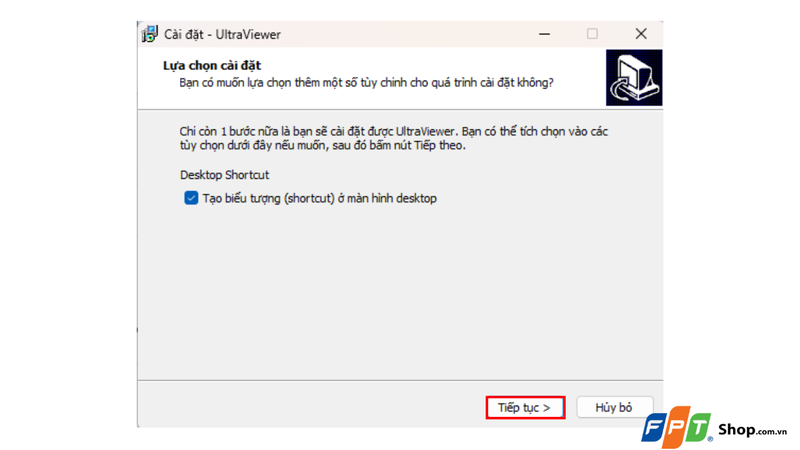This screenshot has width=800, height=450.
Task: Close the UltraViewer setup window
Action: pos(641,34)
